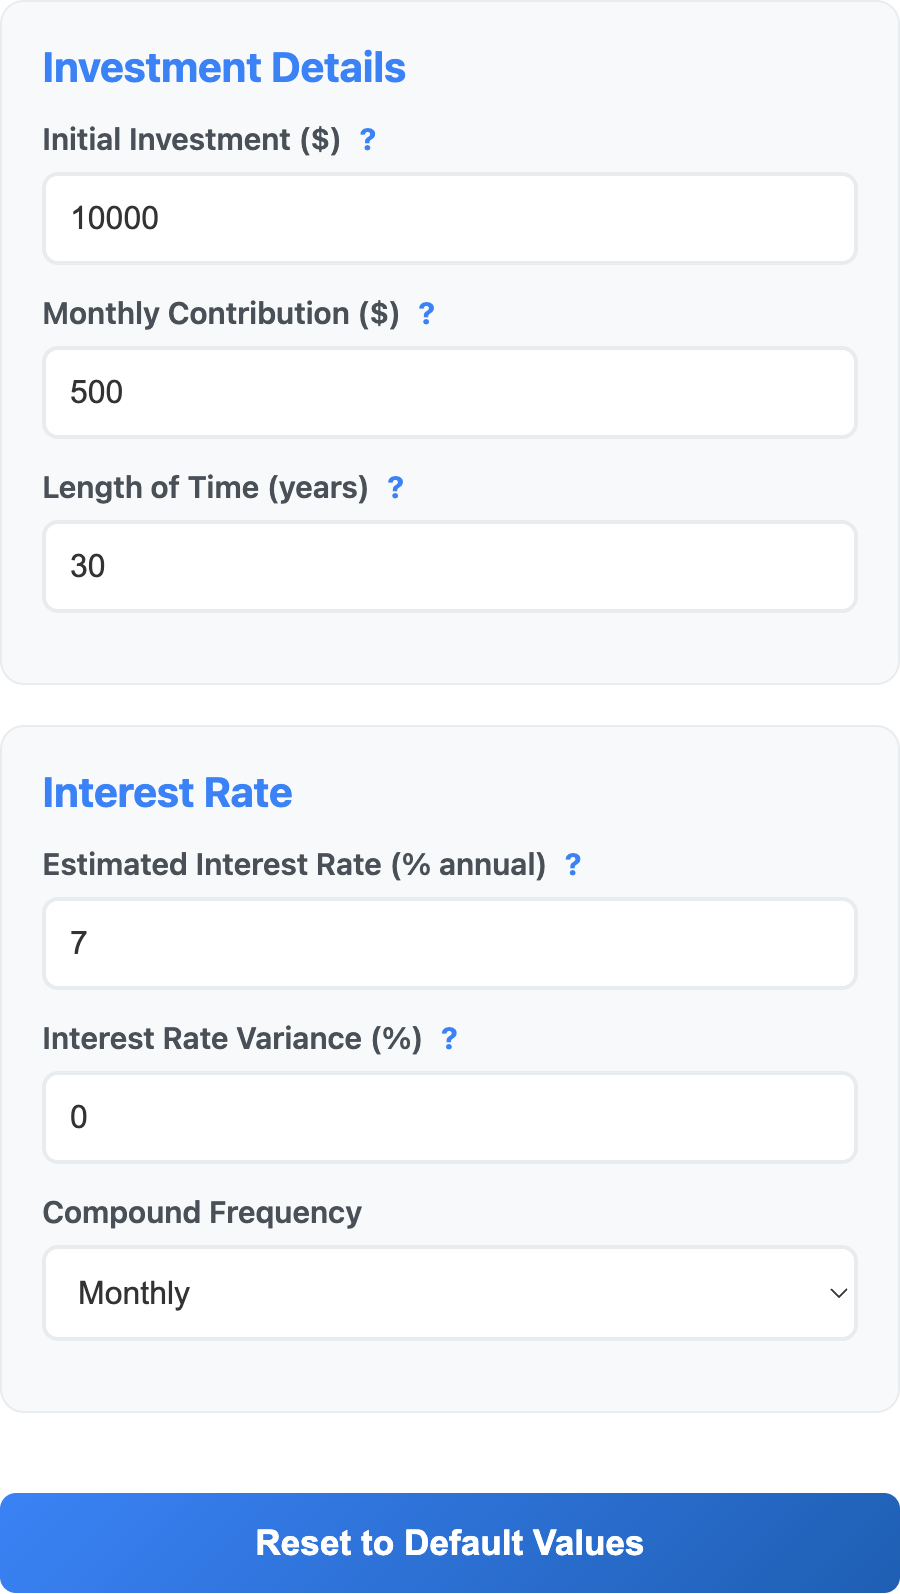Image resolution: width=900 pixels, height=1594 pixels.
Task: Open Estimated Interest Rate help
Action: [x=572, y=864]
